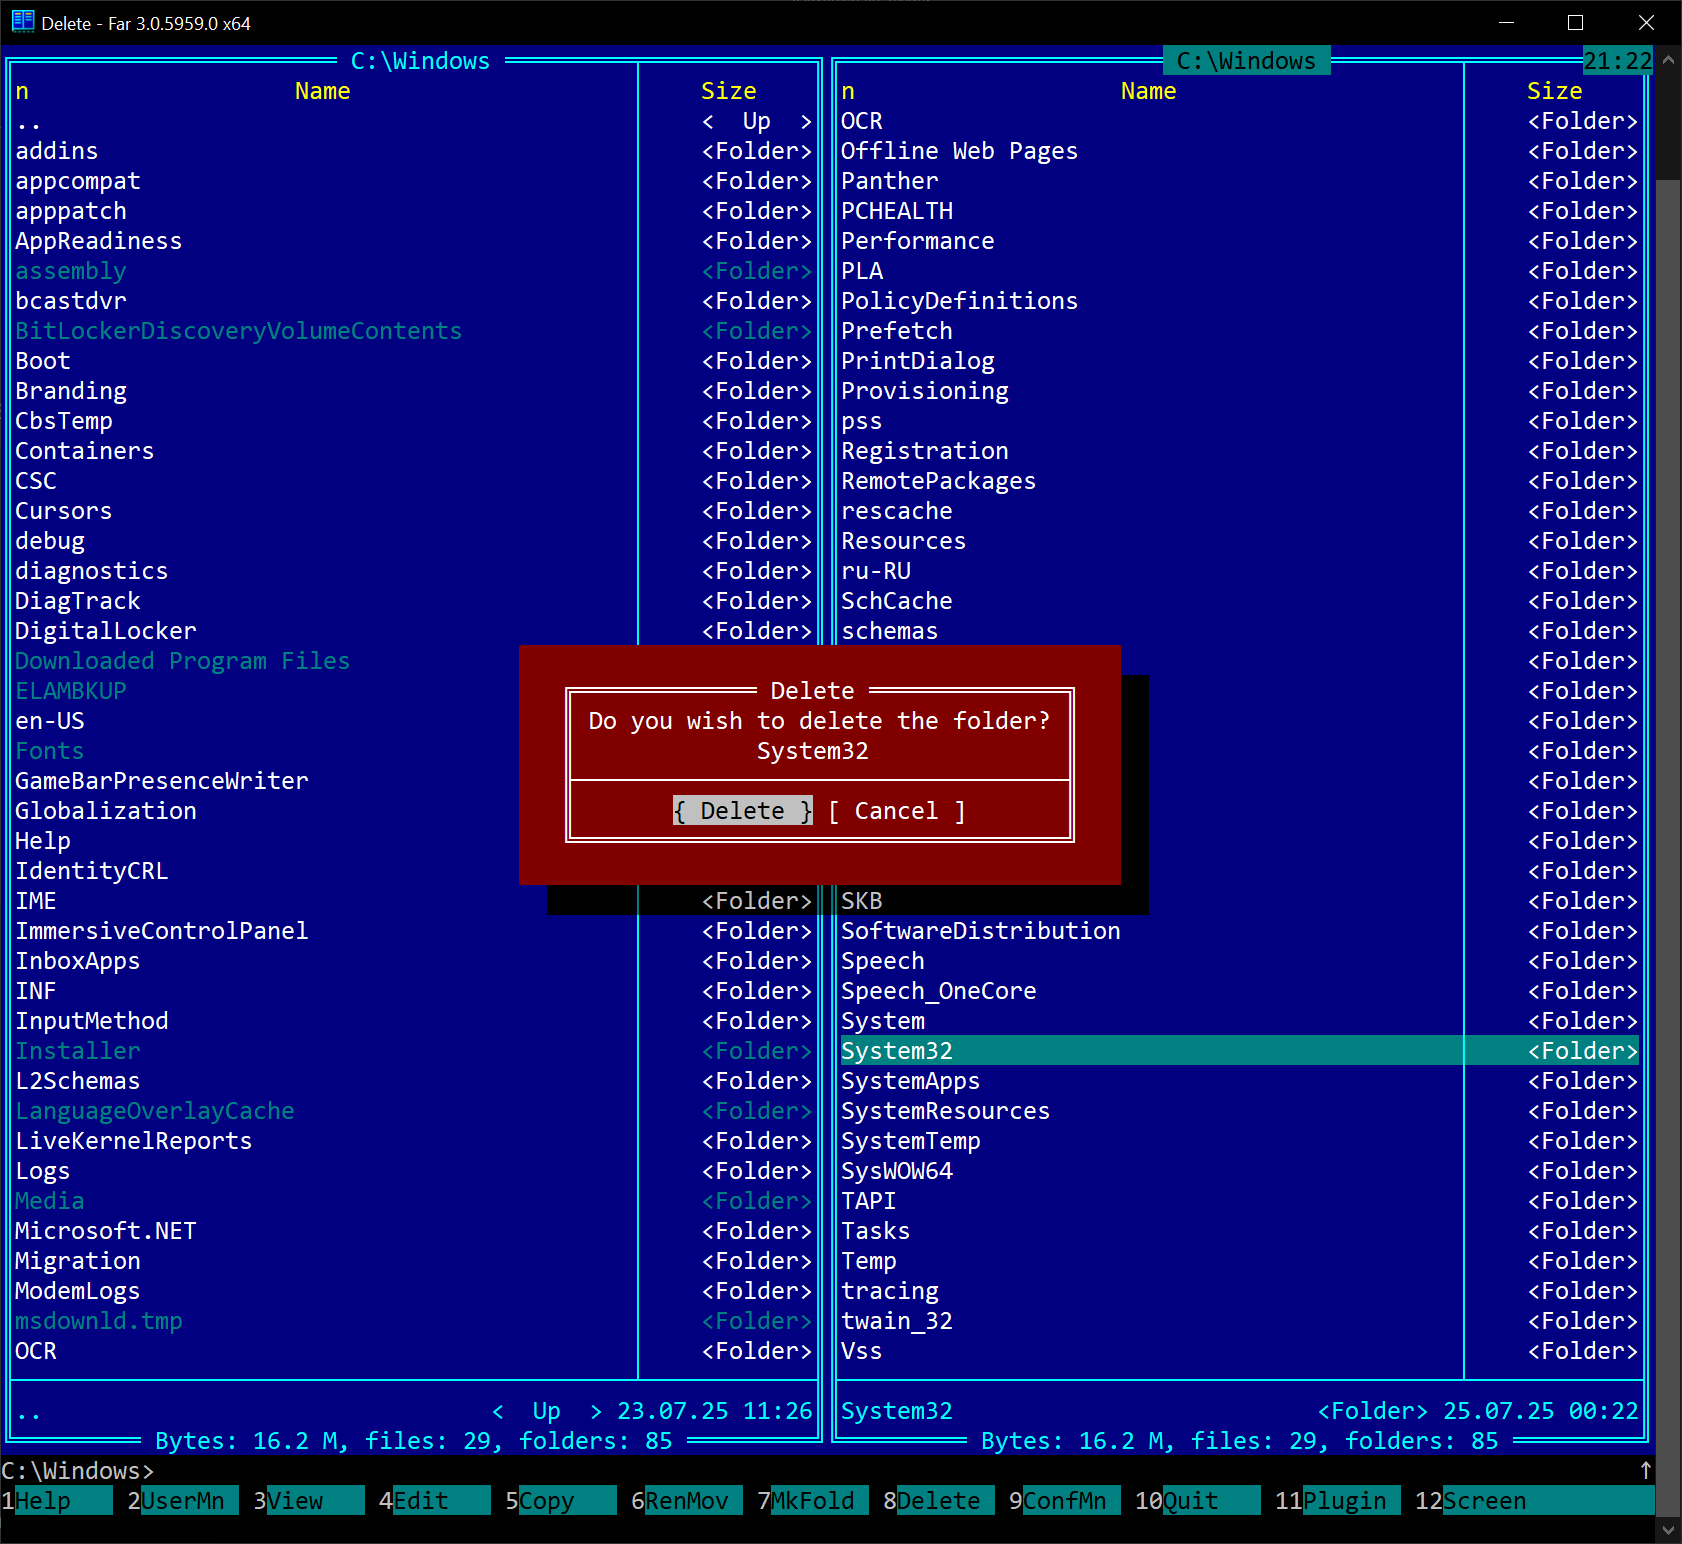Click 5 Copy in the key bar
This screenshot has height=1544, width=1682.
(x=561, y=1501)
